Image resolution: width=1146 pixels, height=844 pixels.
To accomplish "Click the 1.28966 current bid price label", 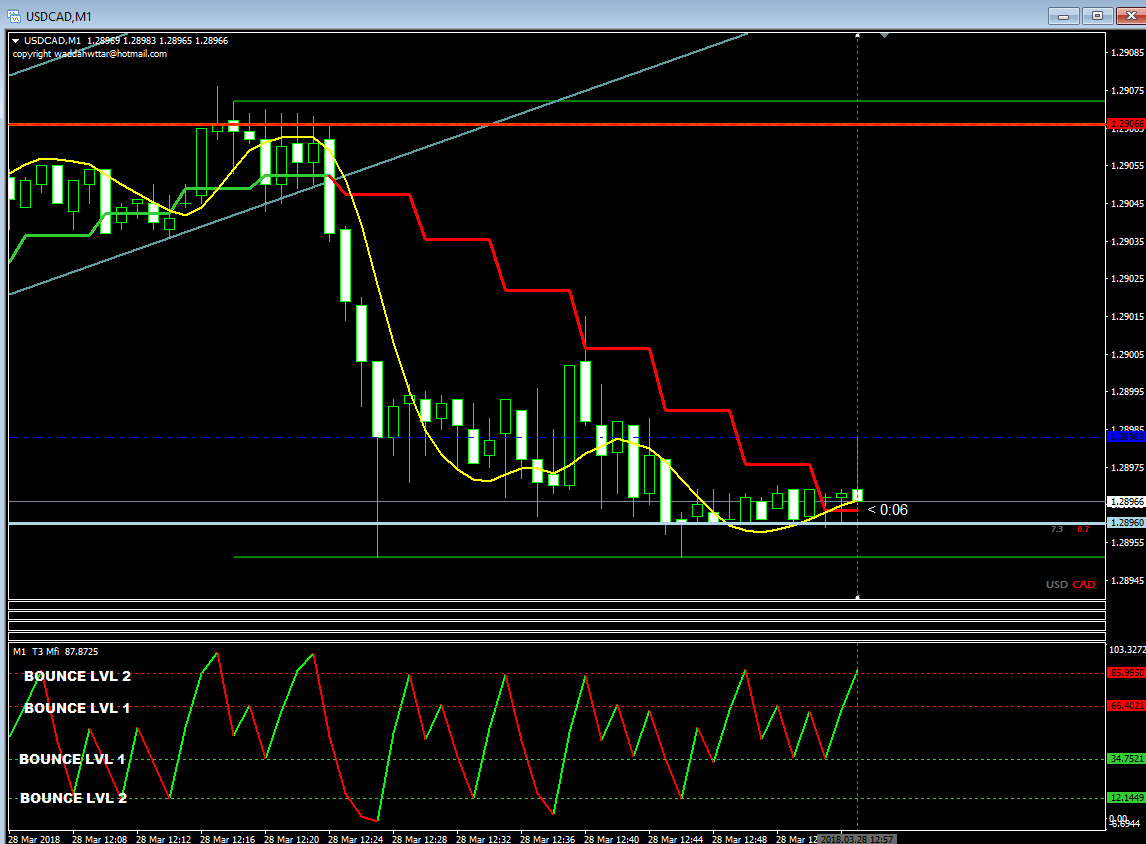I will [x=1126, y=502].
